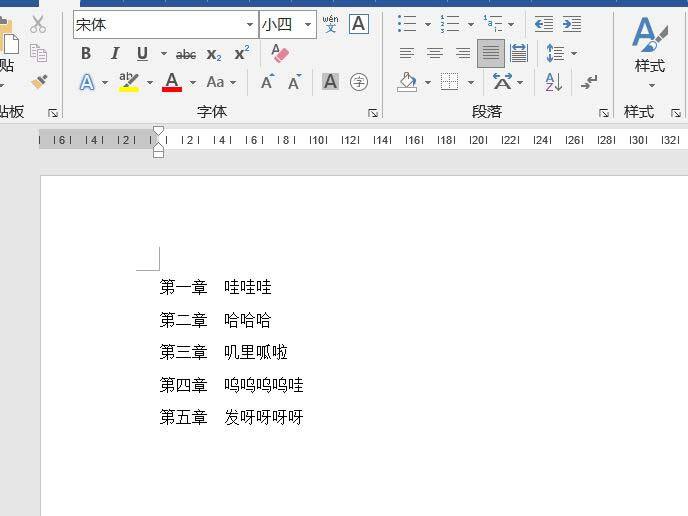Expand text effects dropdown arrow
688x516 pixels.
[x=105, y=82]
